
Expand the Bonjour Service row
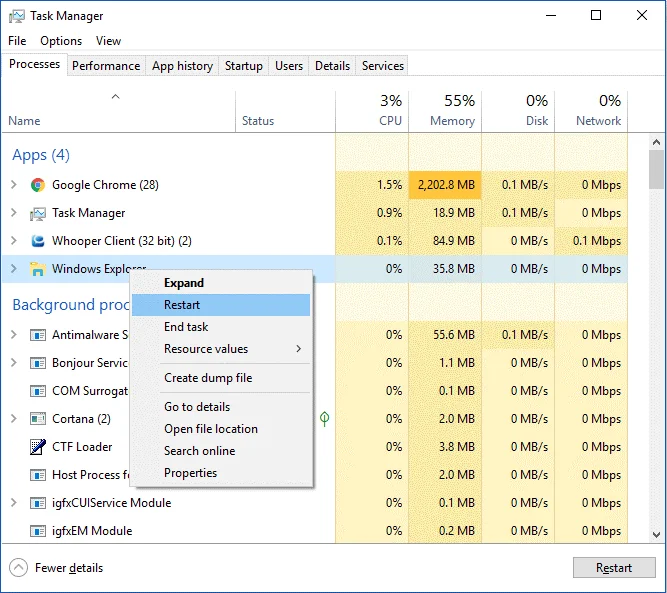[14, 363]
